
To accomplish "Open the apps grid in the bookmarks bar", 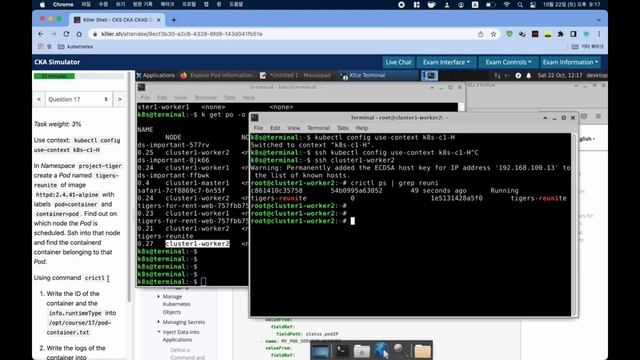I will [40, 47].
